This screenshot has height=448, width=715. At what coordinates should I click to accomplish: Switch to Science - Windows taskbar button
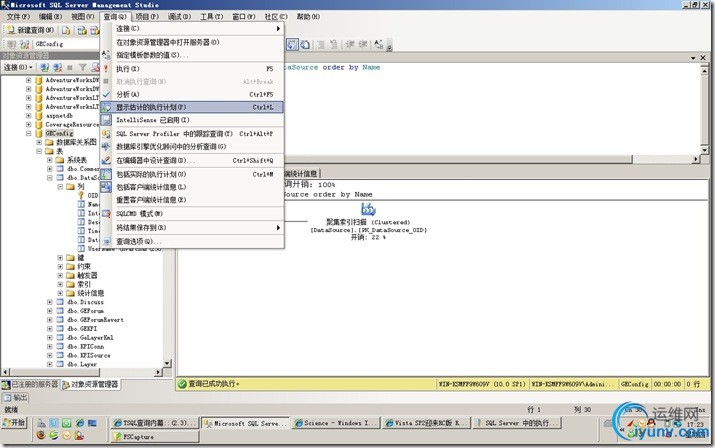click(x=336, y=423)
